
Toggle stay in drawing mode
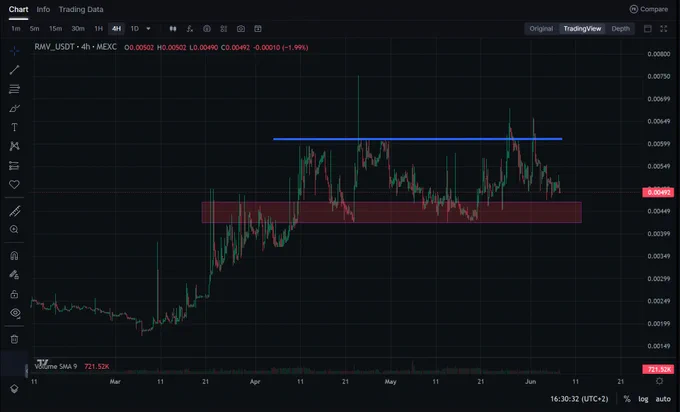click(14, 275)
